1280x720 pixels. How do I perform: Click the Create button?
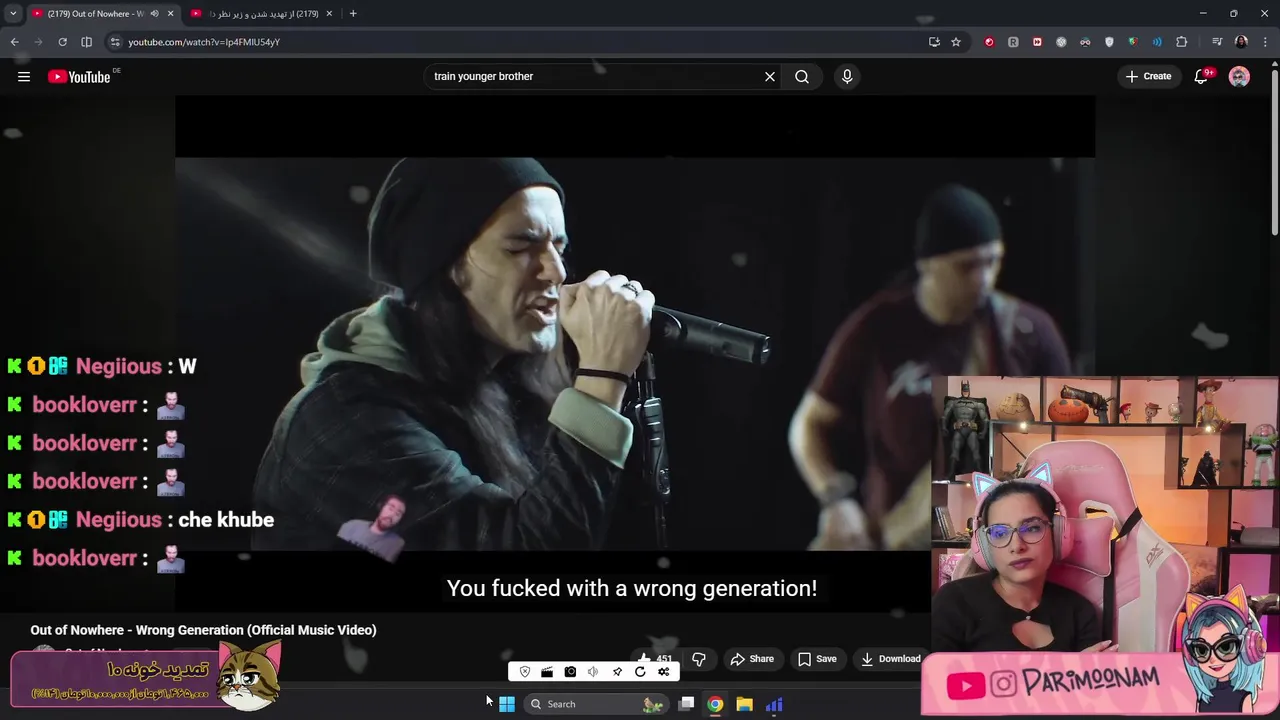1148,76
